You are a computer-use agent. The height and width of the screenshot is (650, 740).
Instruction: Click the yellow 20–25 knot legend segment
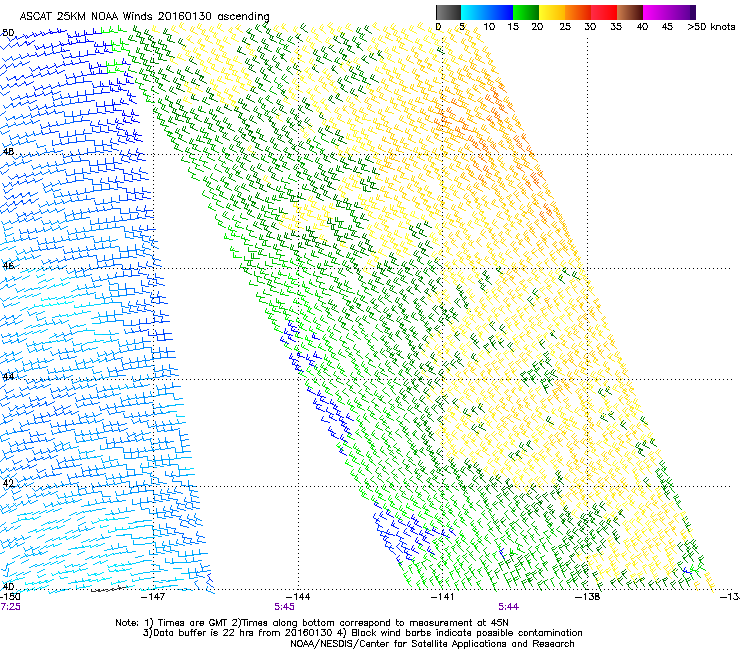click(552, 12)
